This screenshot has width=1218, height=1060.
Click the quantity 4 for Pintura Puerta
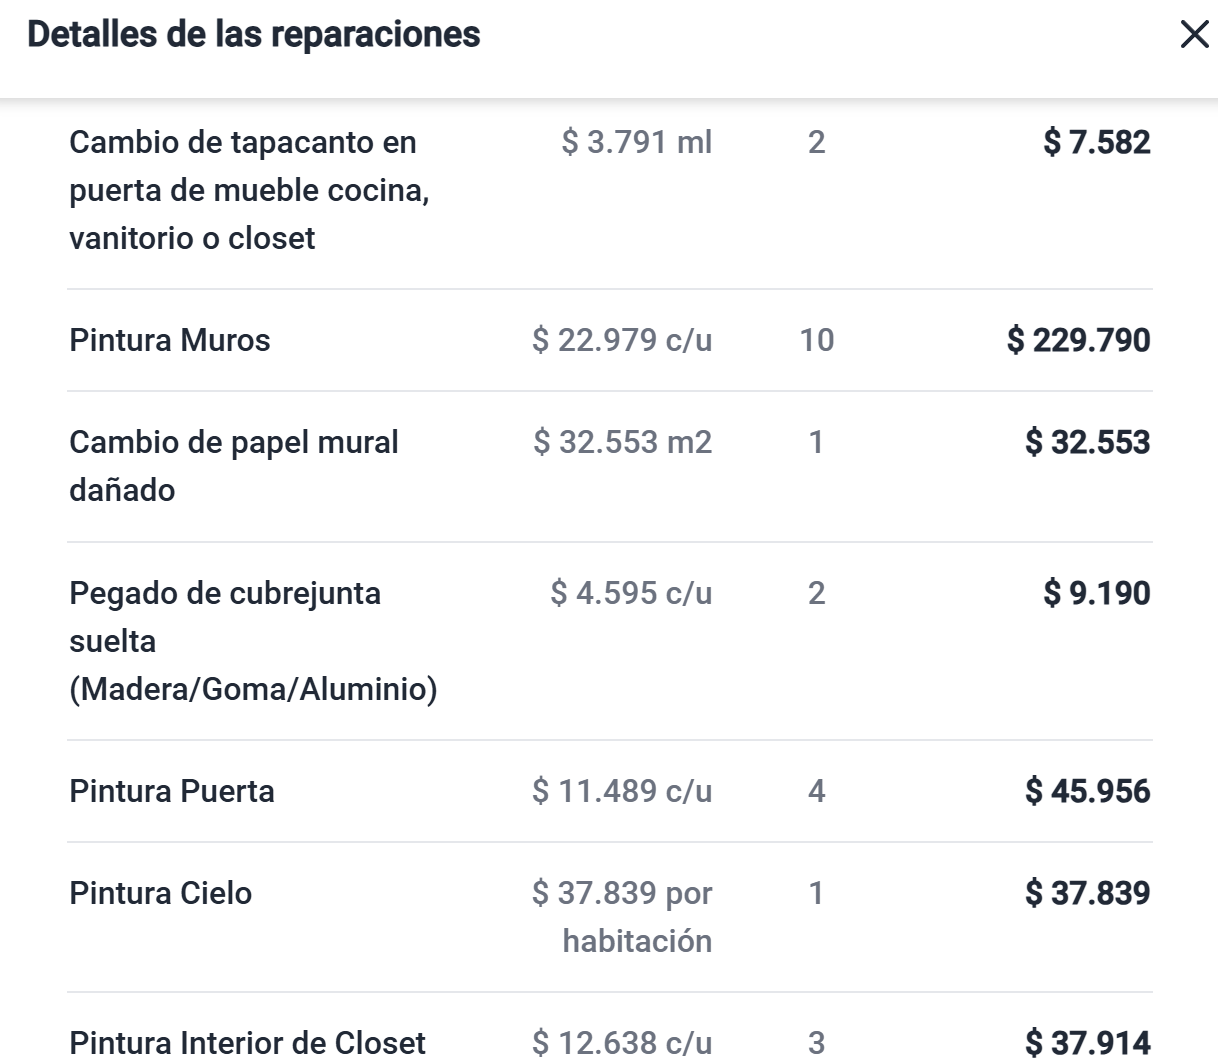816,791
